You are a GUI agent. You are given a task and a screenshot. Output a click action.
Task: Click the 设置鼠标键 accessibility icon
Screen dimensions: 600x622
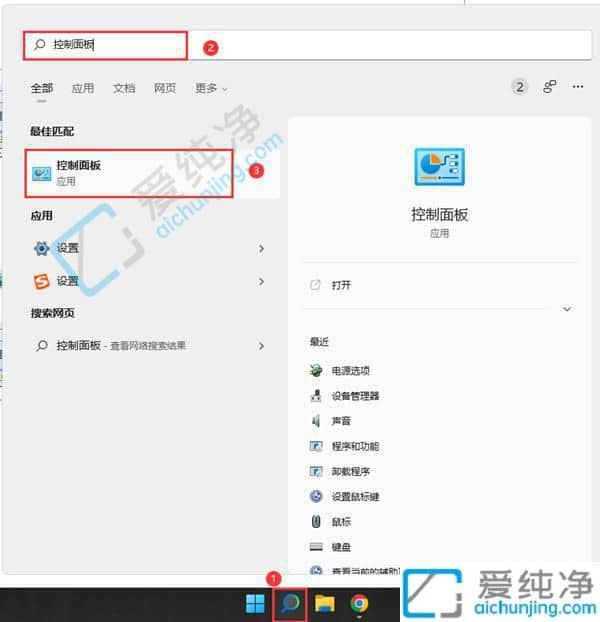pyautogui.click(x=316, y=496)
